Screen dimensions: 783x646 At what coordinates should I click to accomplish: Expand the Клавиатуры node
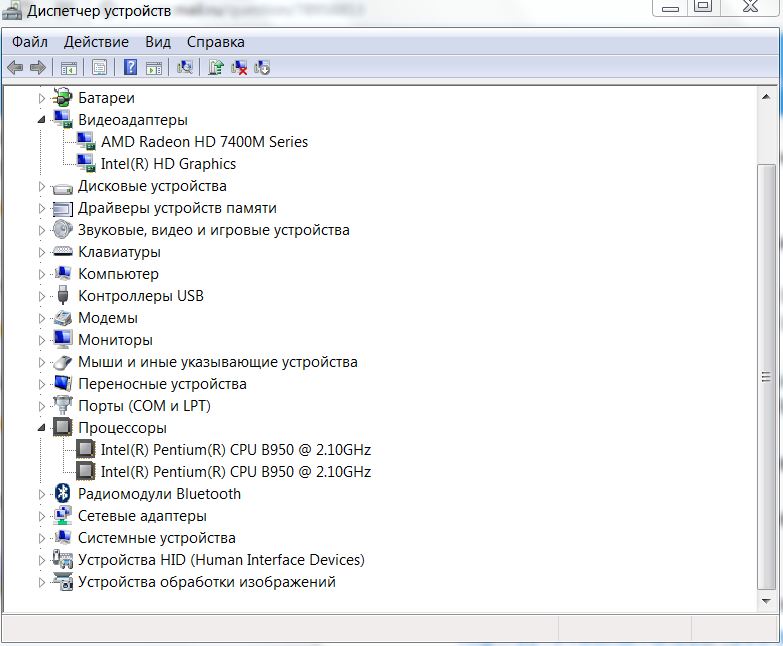[x=42, y=252]
